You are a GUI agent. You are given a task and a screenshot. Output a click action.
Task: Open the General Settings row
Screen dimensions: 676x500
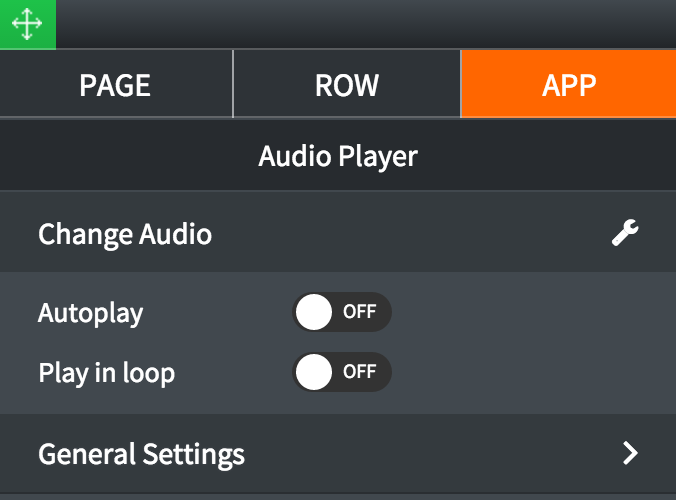pyautogui.click(x=141, y=454)
